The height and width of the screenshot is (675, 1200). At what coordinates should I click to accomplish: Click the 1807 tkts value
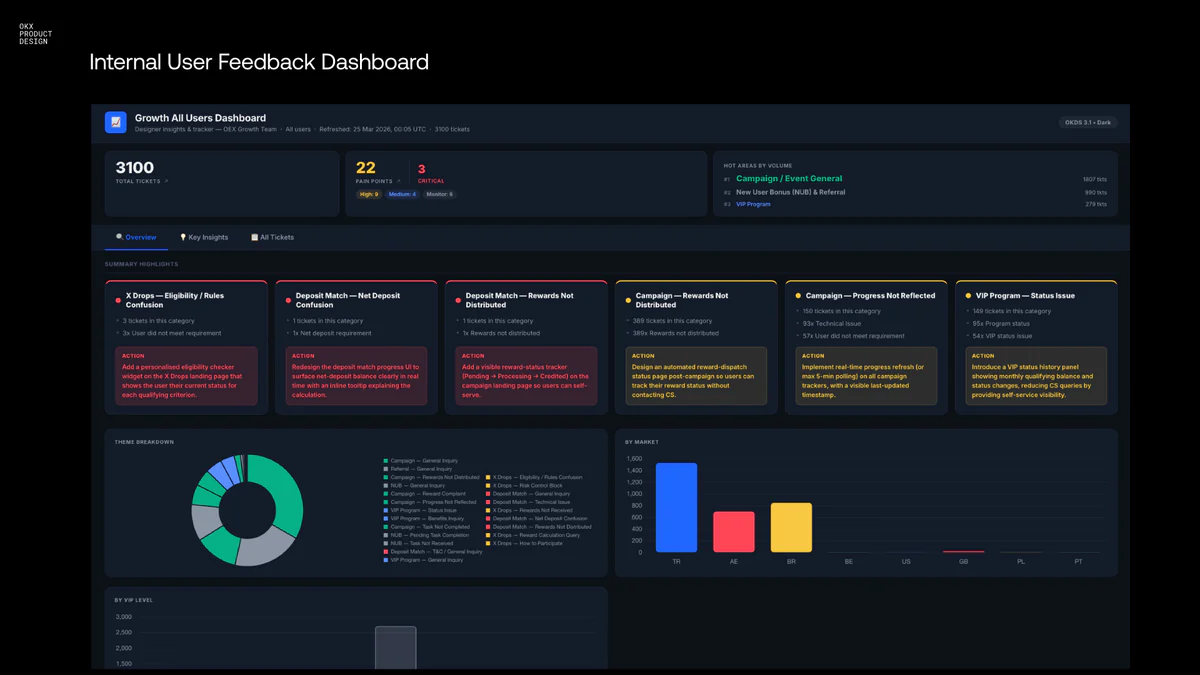1095,179
